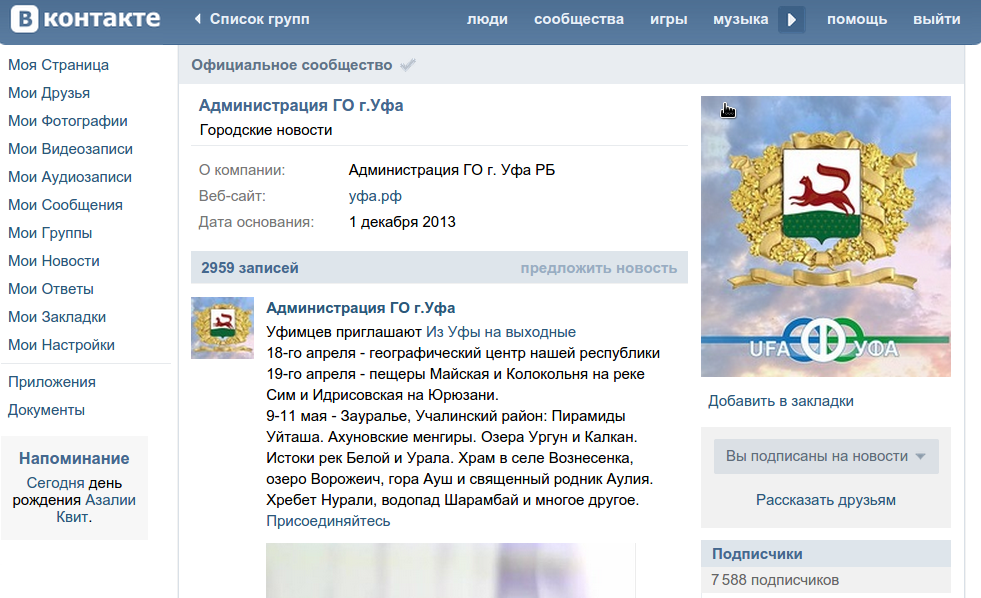Open игры in the top navigation

[668, 19]
